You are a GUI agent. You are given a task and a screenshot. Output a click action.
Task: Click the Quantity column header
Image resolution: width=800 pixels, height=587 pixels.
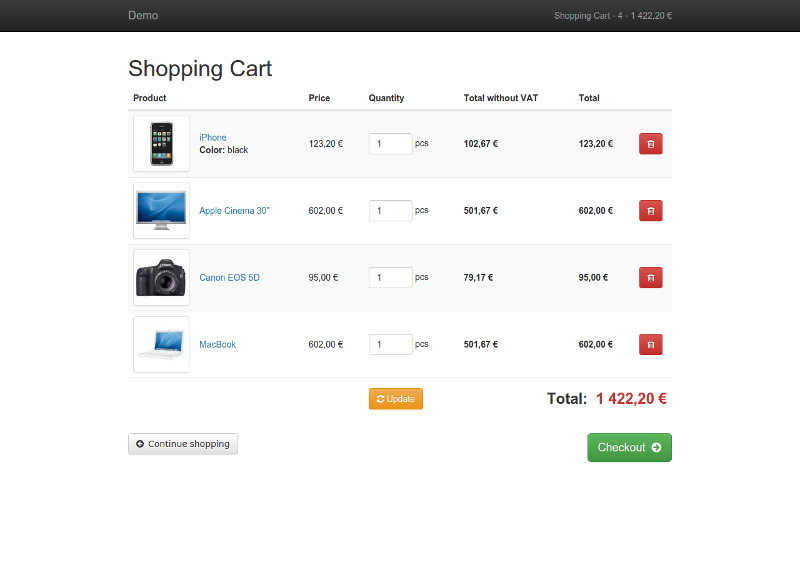386,98
